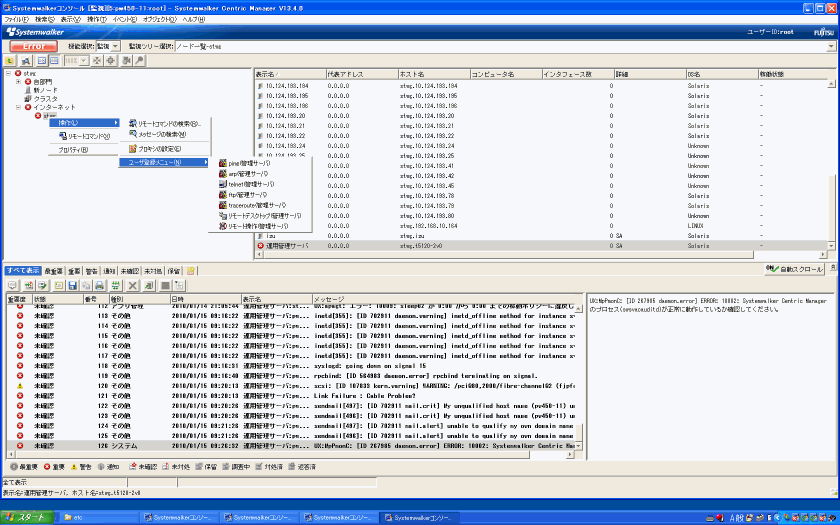840x525 pixels.
Task: Switch to map view toolbar icon
Action: 42,61
